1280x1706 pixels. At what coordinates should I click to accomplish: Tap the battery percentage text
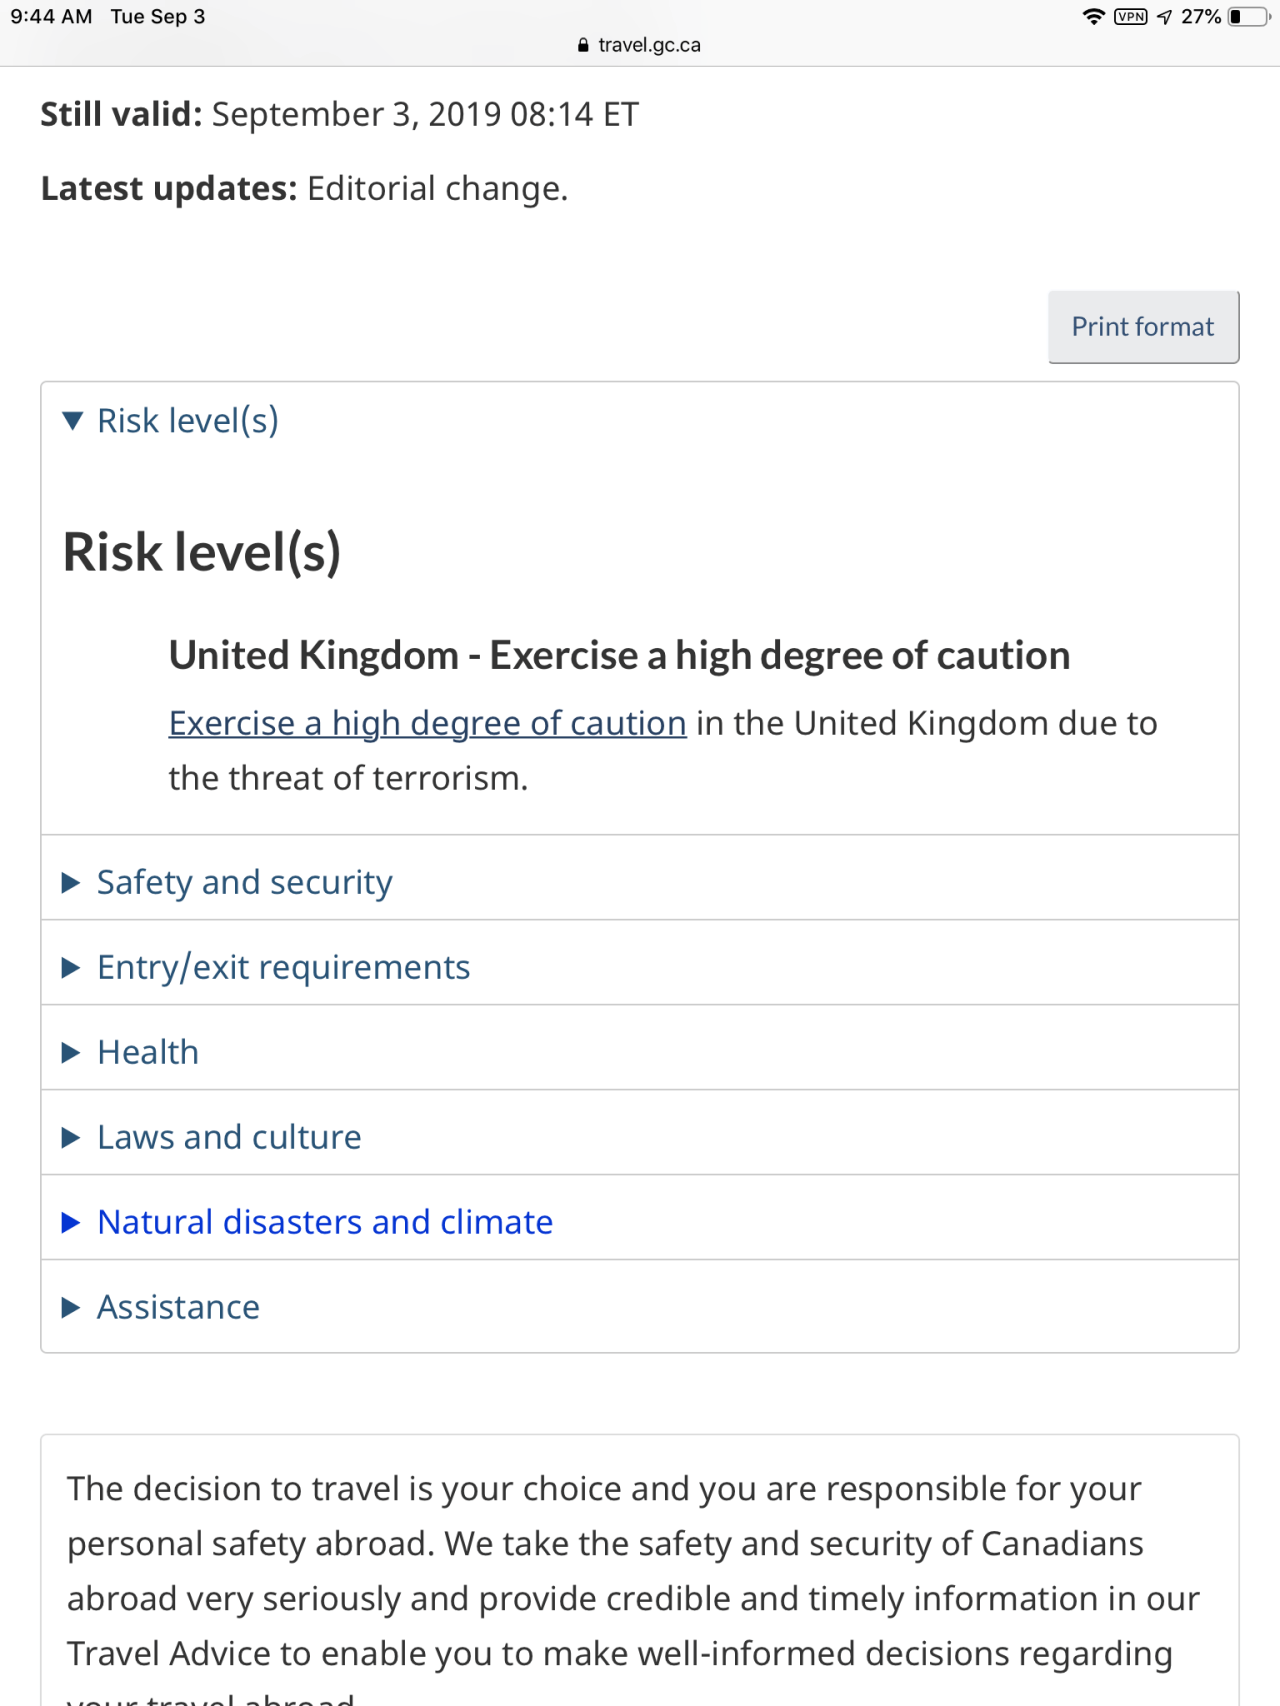(1201, 17)
